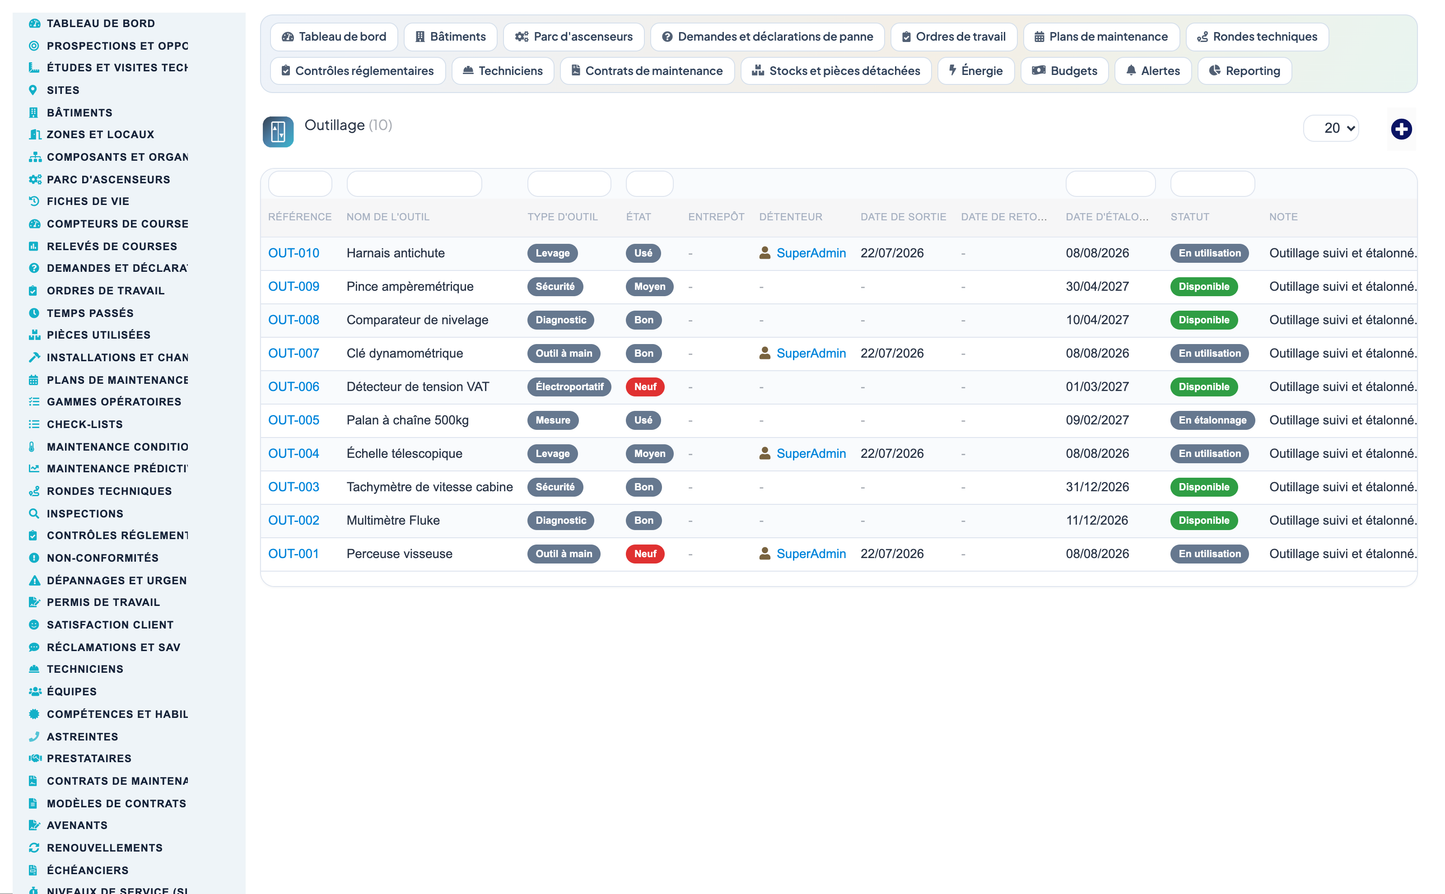
Task: Click the Détenteur column header
Action: [x=791, y=217]
